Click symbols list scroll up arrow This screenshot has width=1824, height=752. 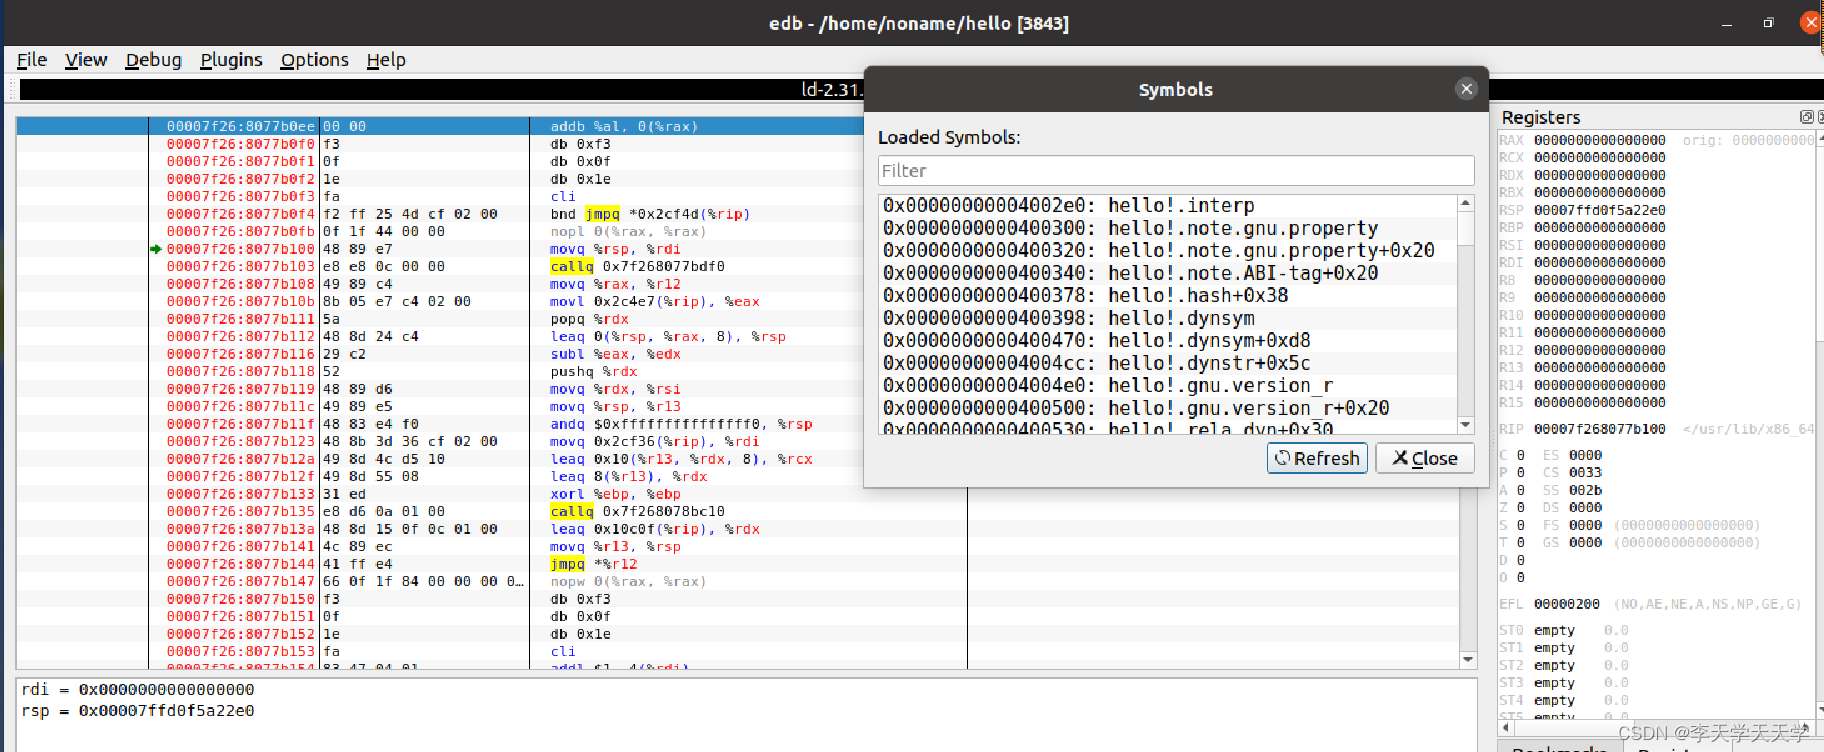1466,203
